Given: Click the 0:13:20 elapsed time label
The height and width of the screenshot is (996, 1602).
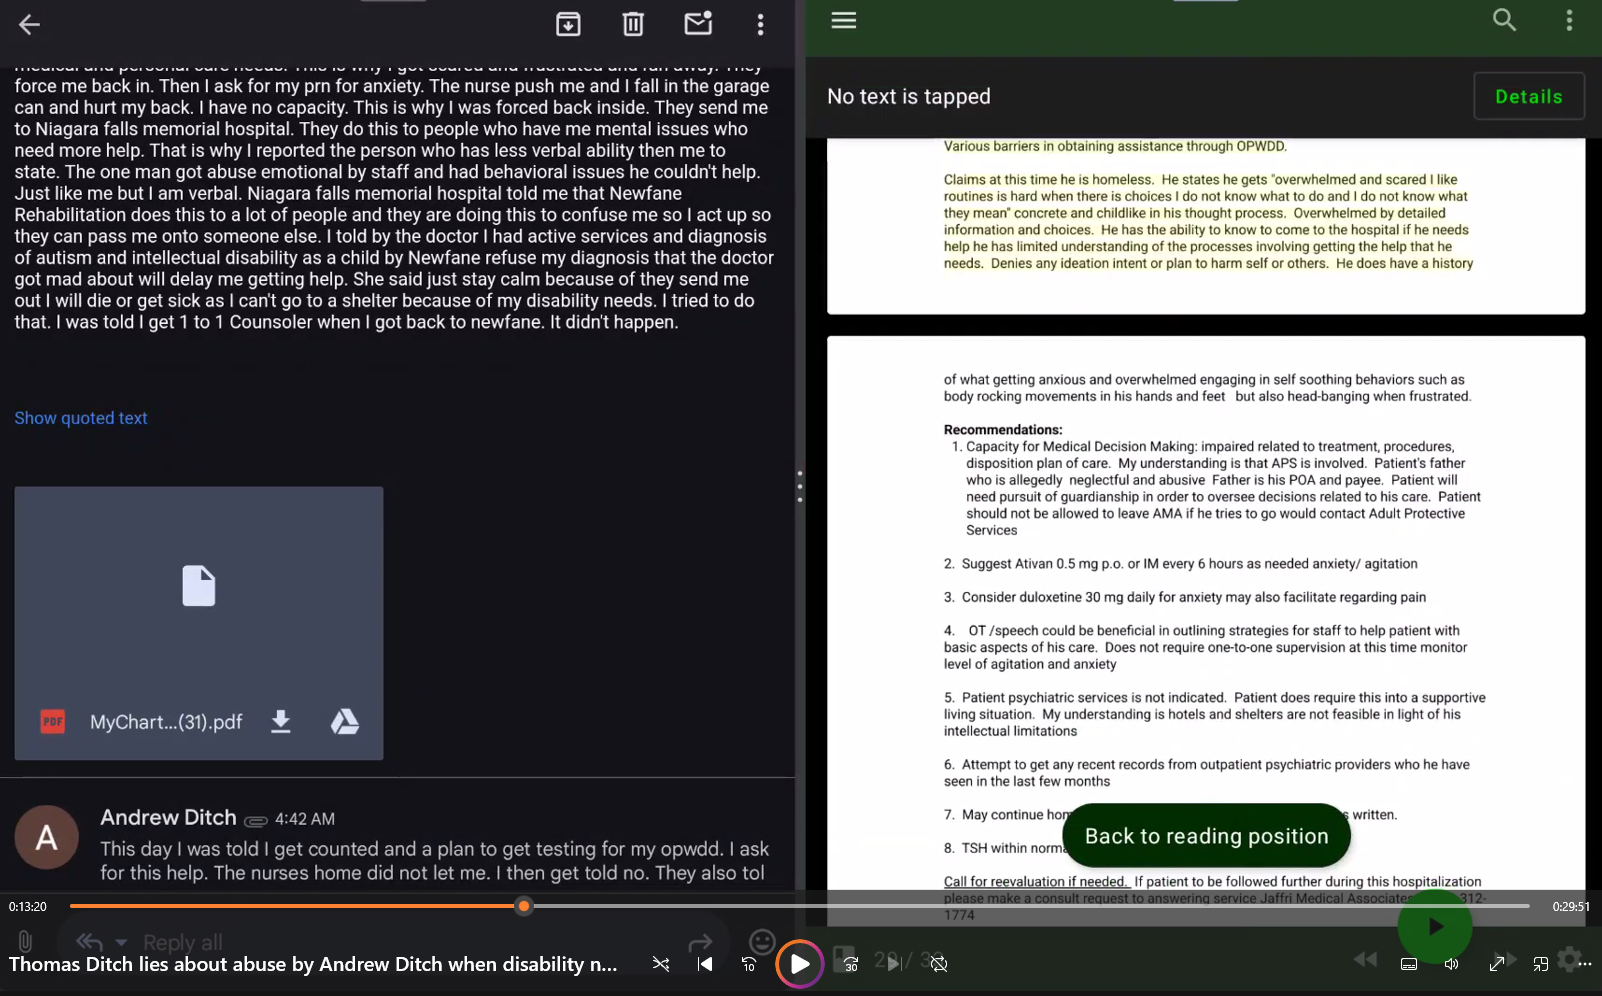Looking at the screenshot, I should (x=28, y=907).
